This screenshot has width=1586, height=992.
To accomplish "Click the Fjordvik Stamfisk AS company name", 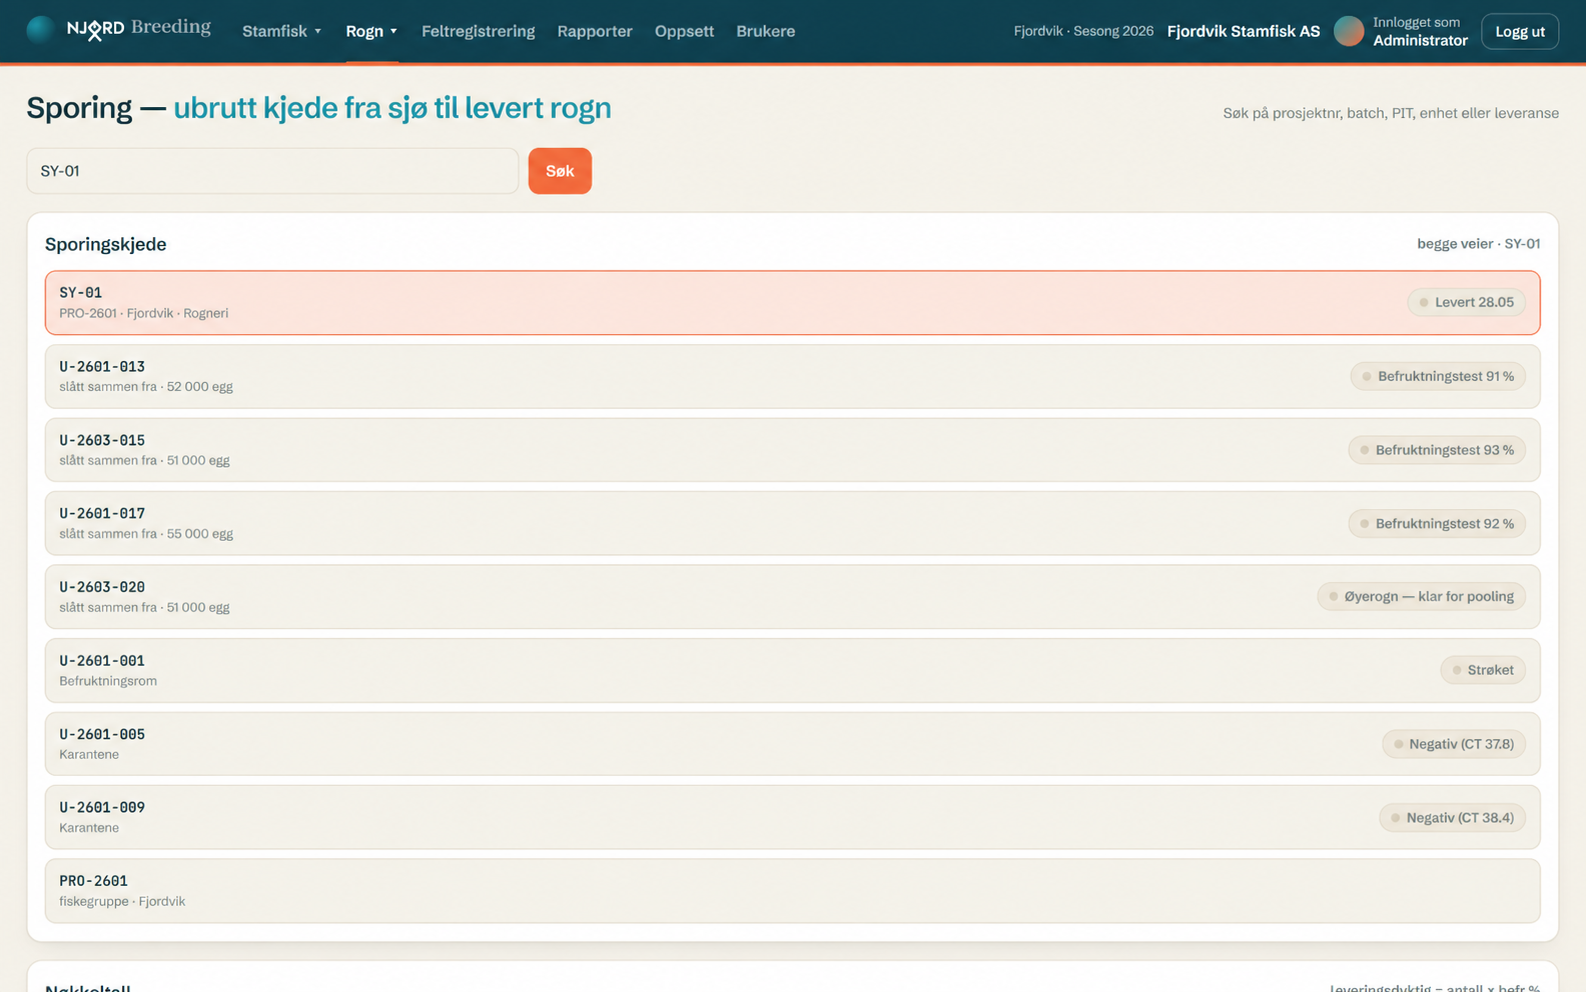I will tap(1243, 31).
